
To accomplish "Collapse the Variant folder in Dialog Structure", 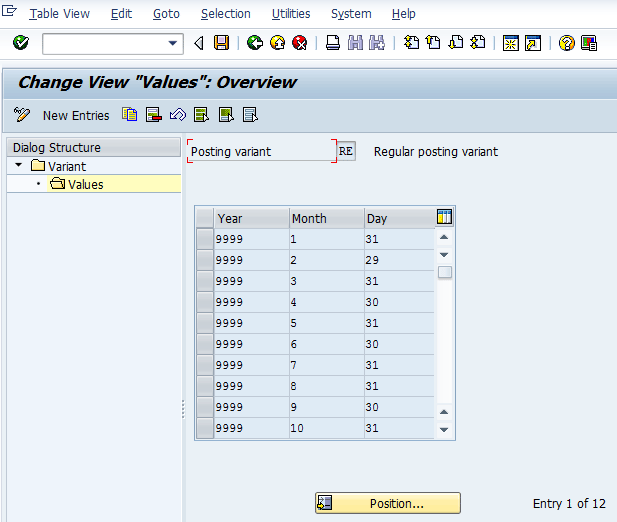I will [19, 166].
